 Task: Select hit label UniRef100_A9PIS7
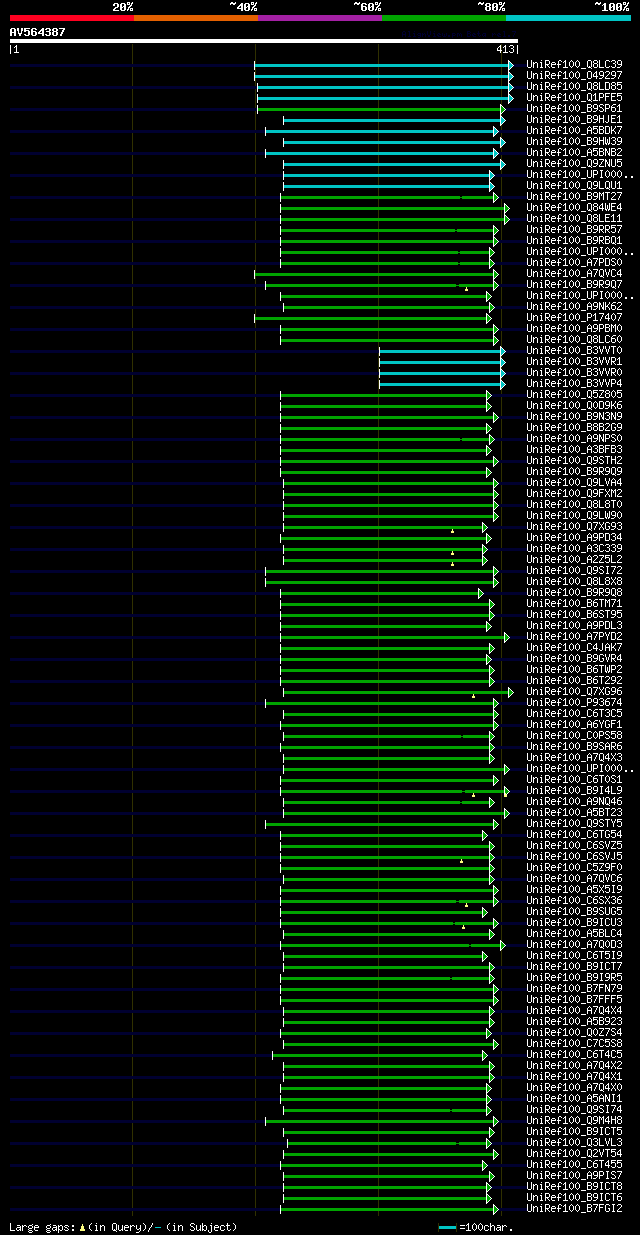(575, 1175)
